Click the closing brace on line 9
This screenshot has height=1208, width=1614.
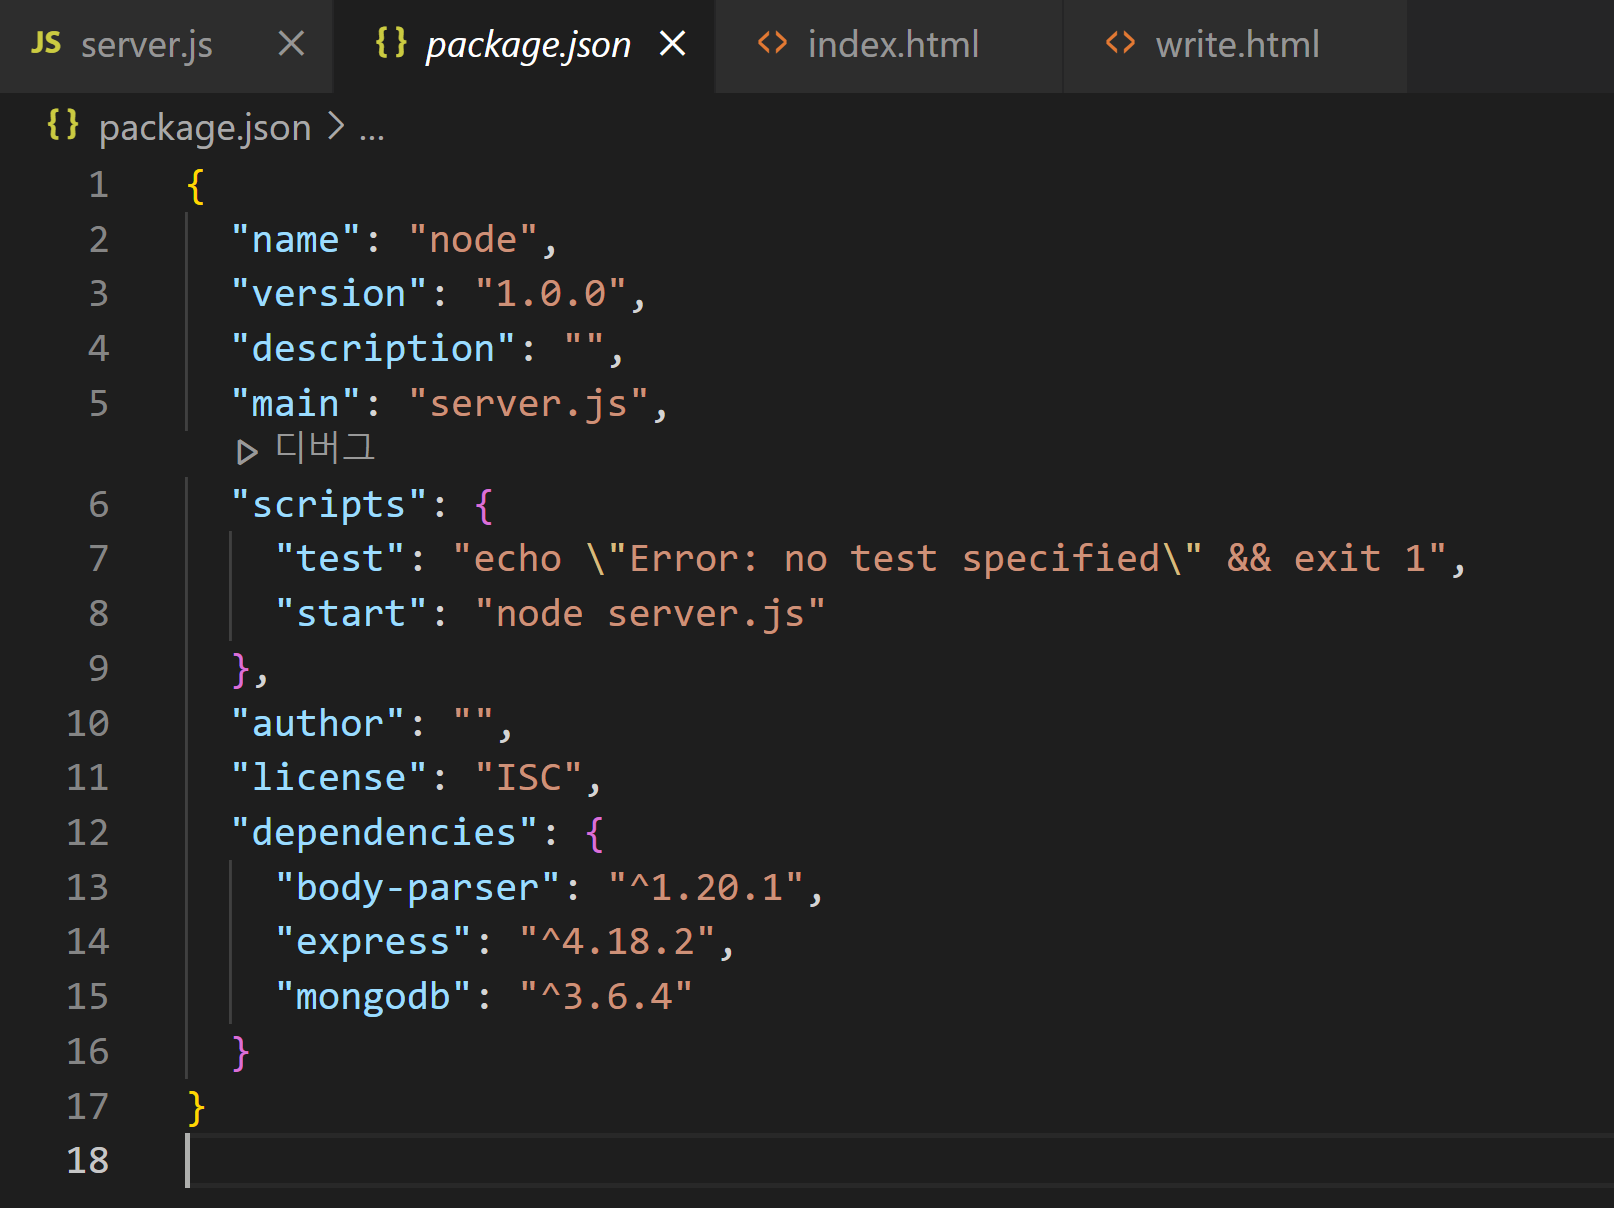(240, 669)
